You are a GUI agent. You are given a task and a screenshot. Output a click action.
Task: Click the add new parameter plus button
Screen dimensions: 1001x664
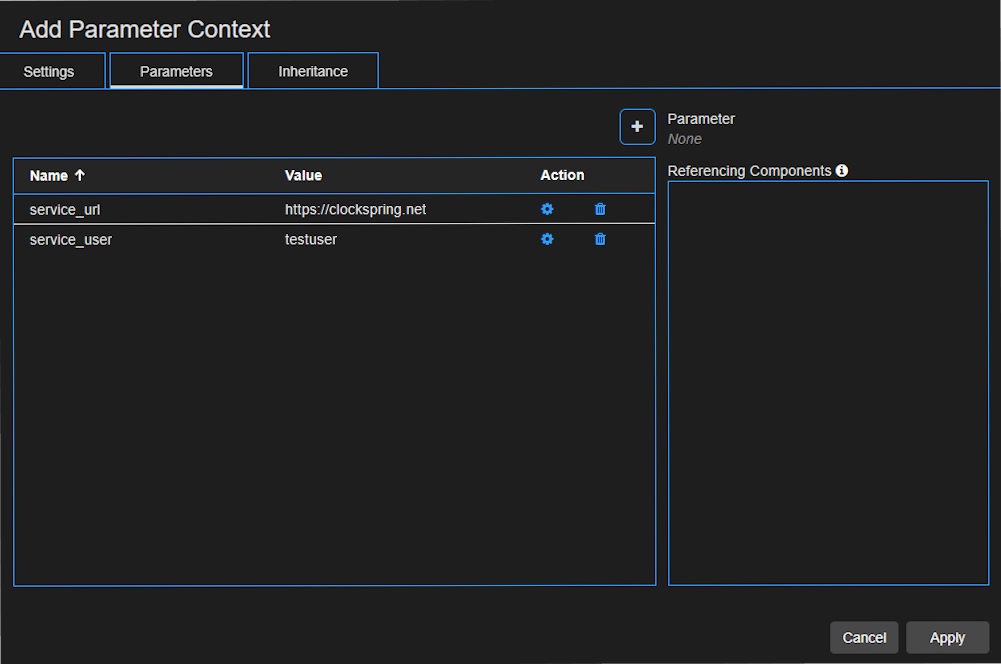pos(637,126)
